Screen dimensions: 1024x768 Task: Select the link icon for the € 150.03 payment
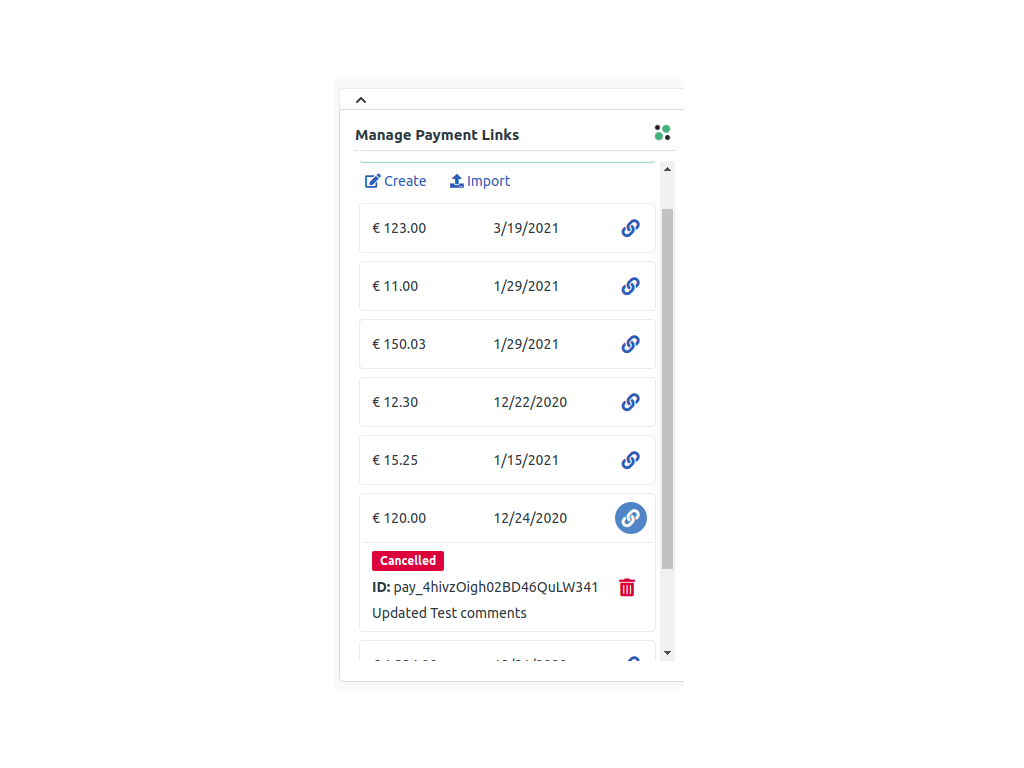coord(630,344)
